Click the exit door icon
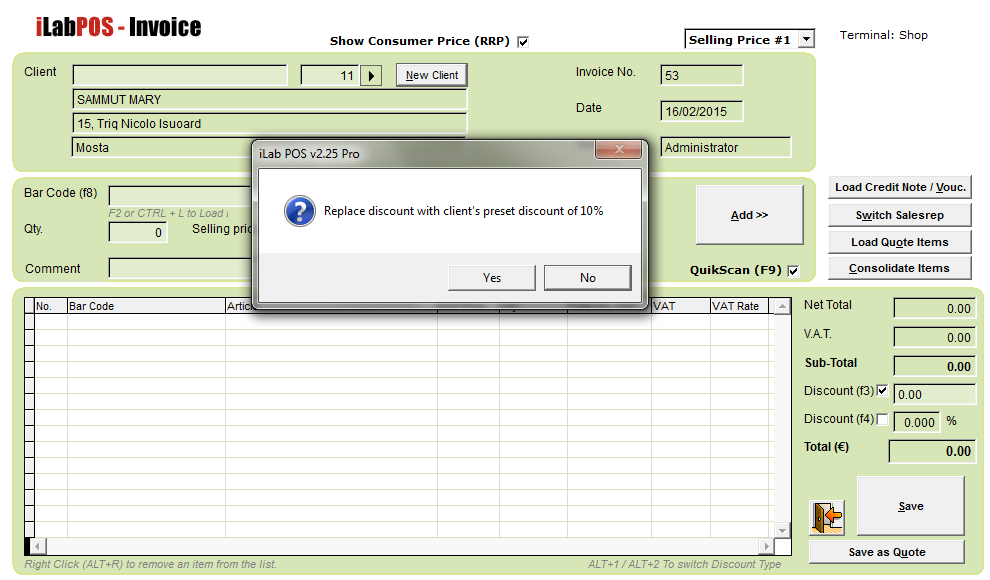The image size is (990, 580). pyautogui.click(x=827, y=517)
